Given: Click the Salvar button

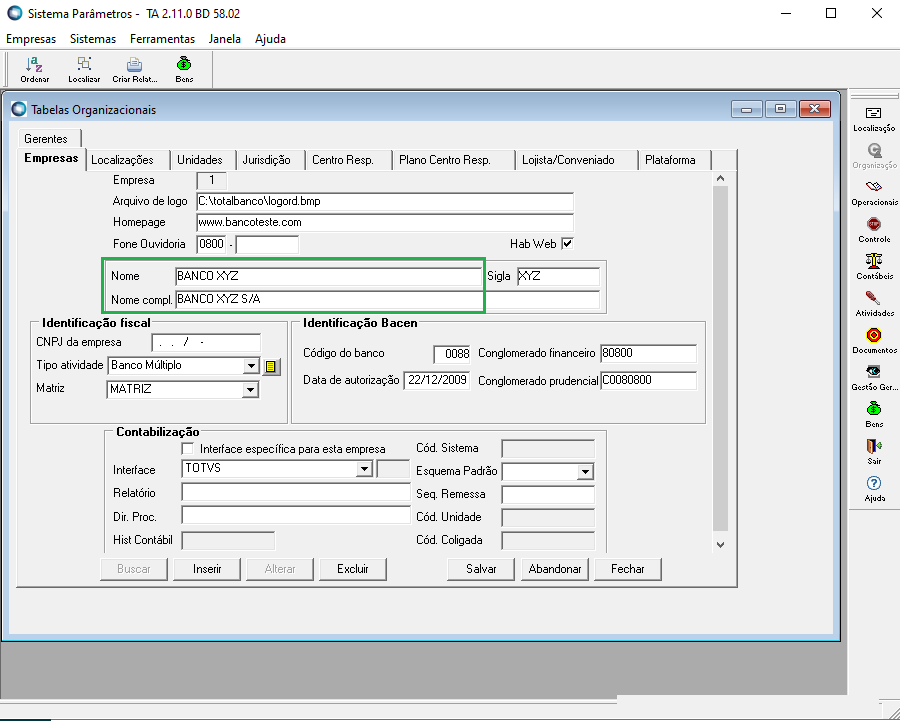Looking at the screenshot, I should [x=481, y=569].
